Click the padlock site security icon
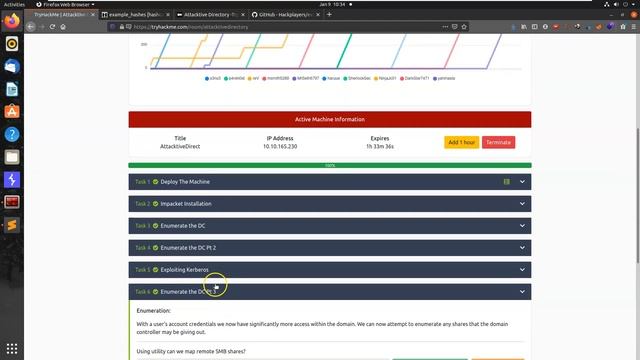The height and width of the screenshot is (360, 640). coord(122,27)
